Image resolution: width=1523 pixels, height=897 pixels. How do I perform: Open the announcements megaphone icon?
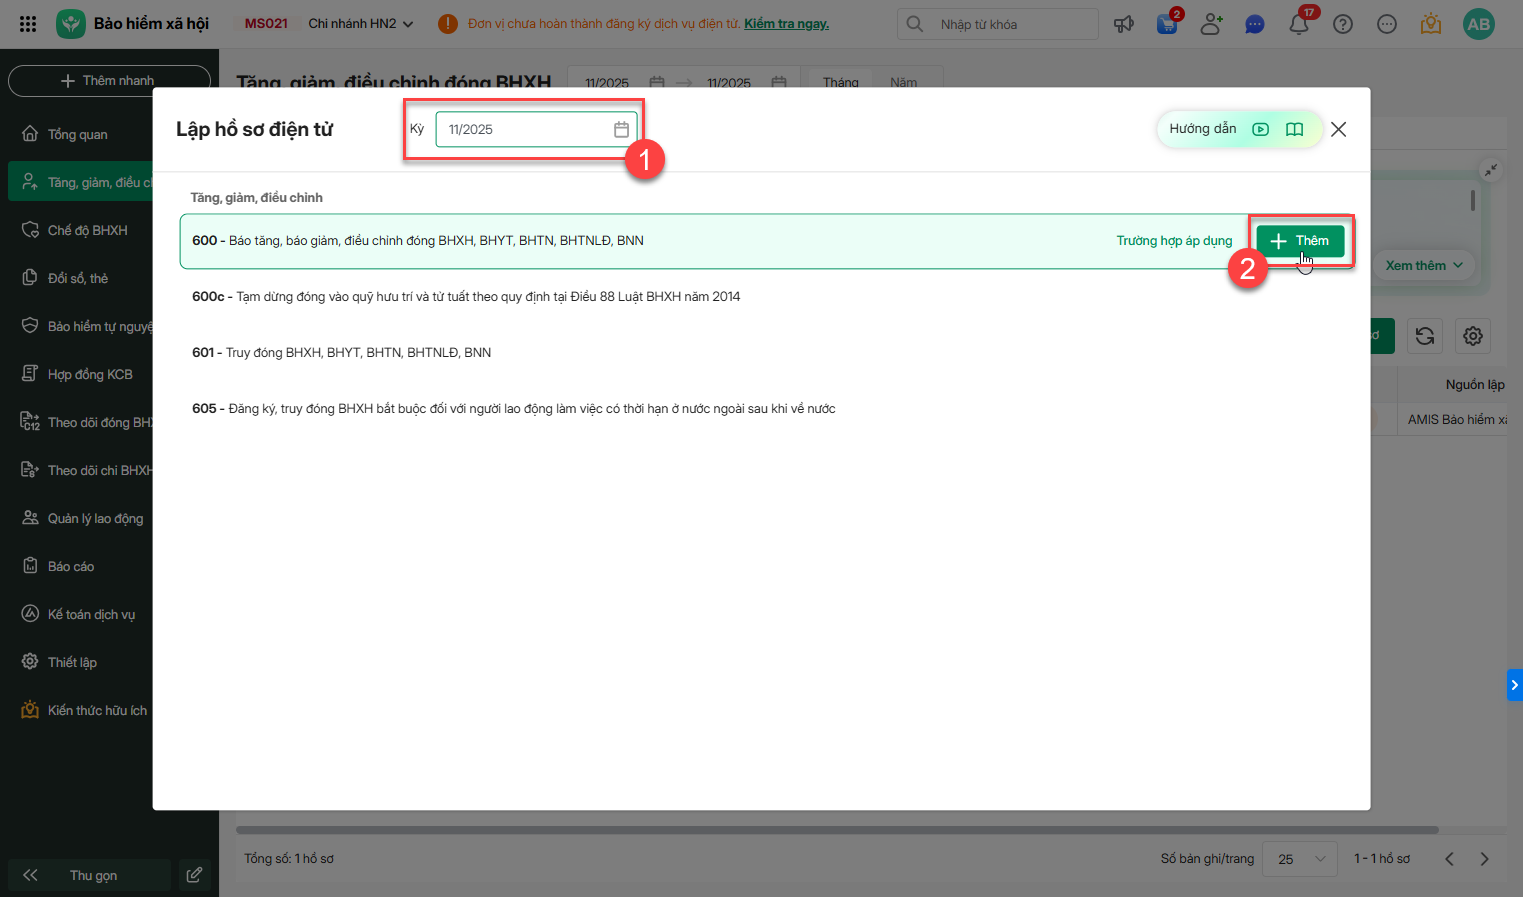(1124, 24)
